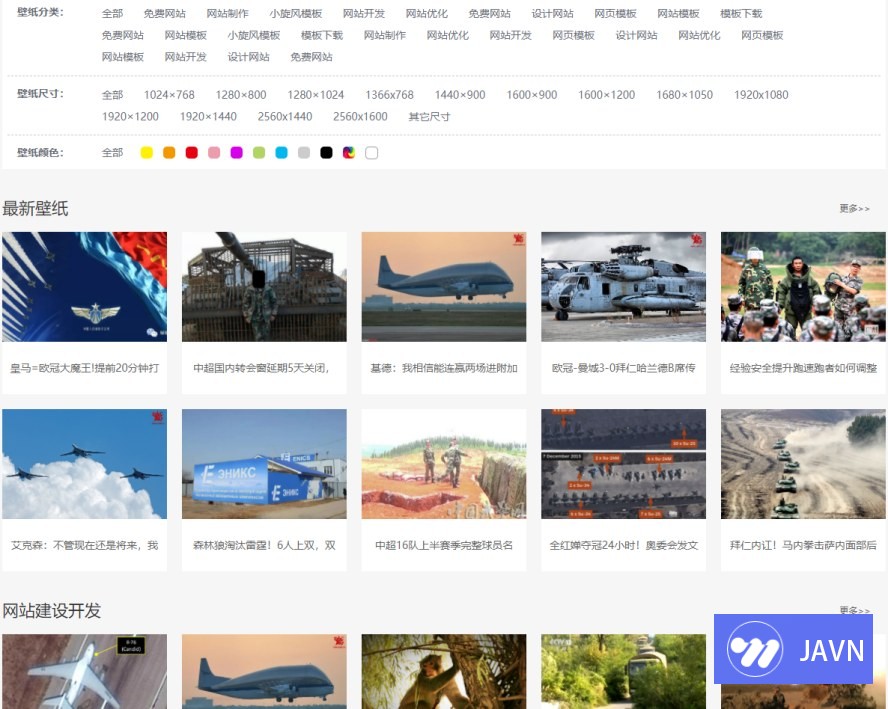Click caption 皇马=欧冠大魔王!提前20分钟打
888x709 pixels.
(x=84, y=368)
